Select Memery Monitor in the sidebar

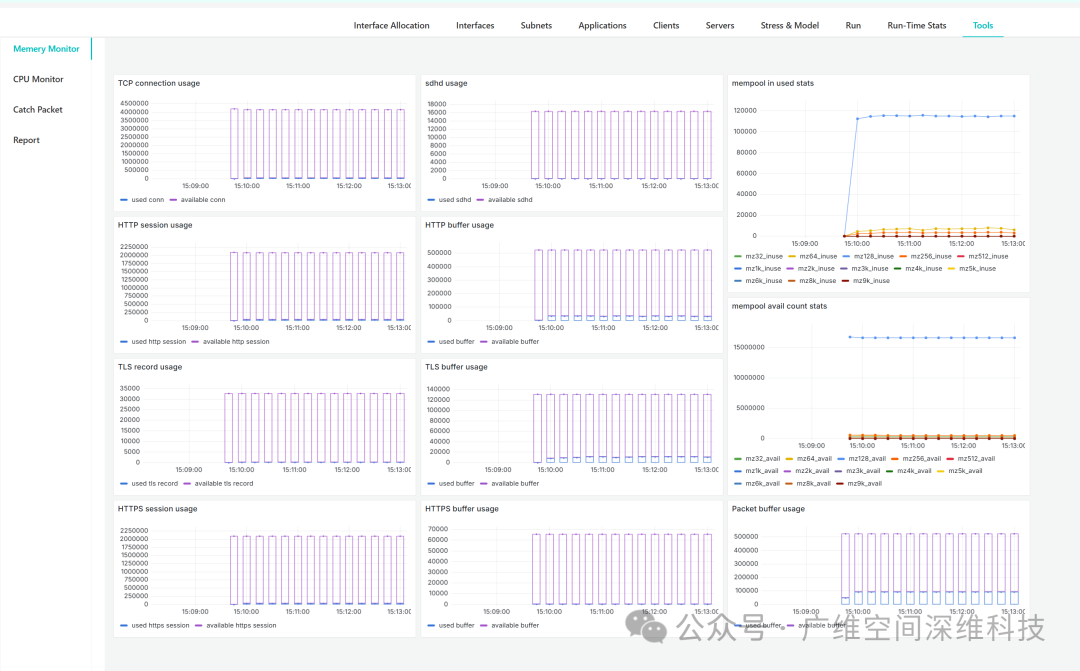[46, 49]
